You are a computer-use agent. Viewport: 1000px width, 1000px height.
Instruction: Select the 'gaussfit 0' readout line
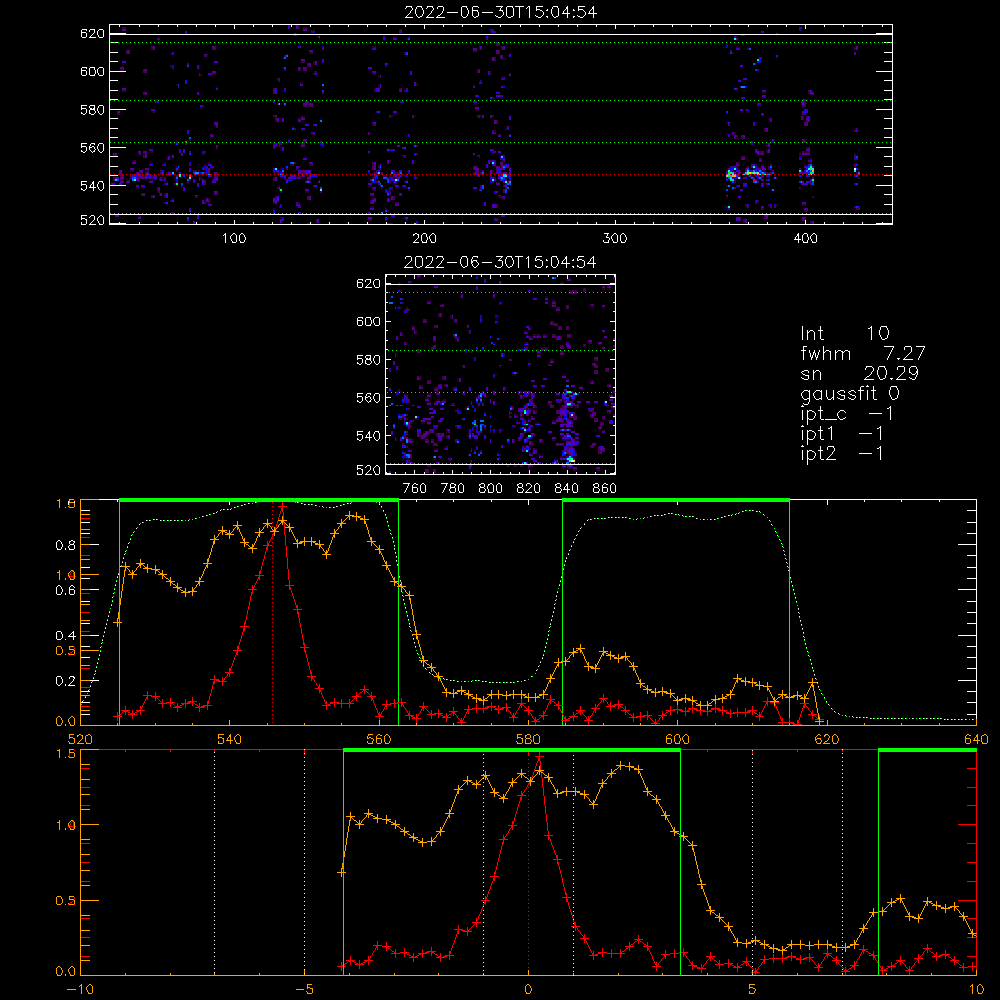[x=850, y=394]
